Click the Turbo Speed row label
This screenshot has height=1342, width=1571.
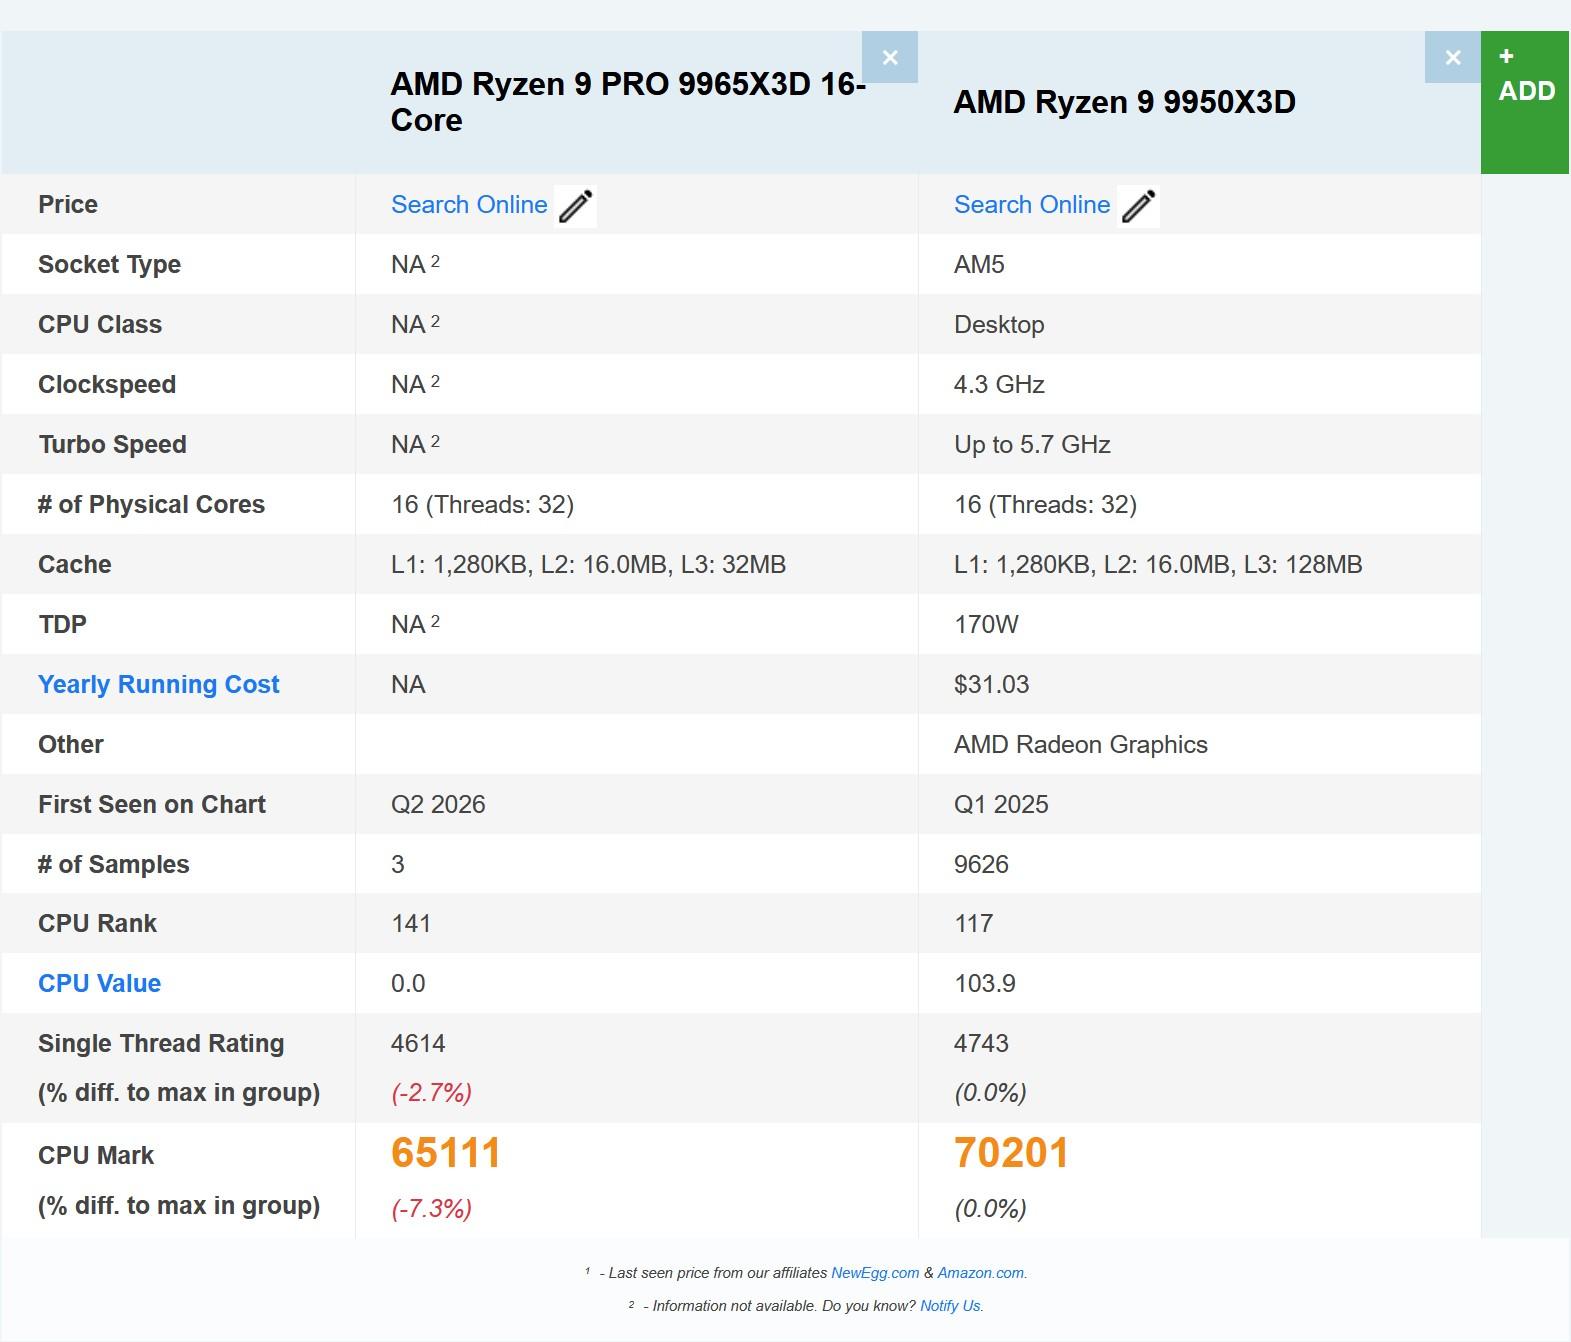point(113,444)
